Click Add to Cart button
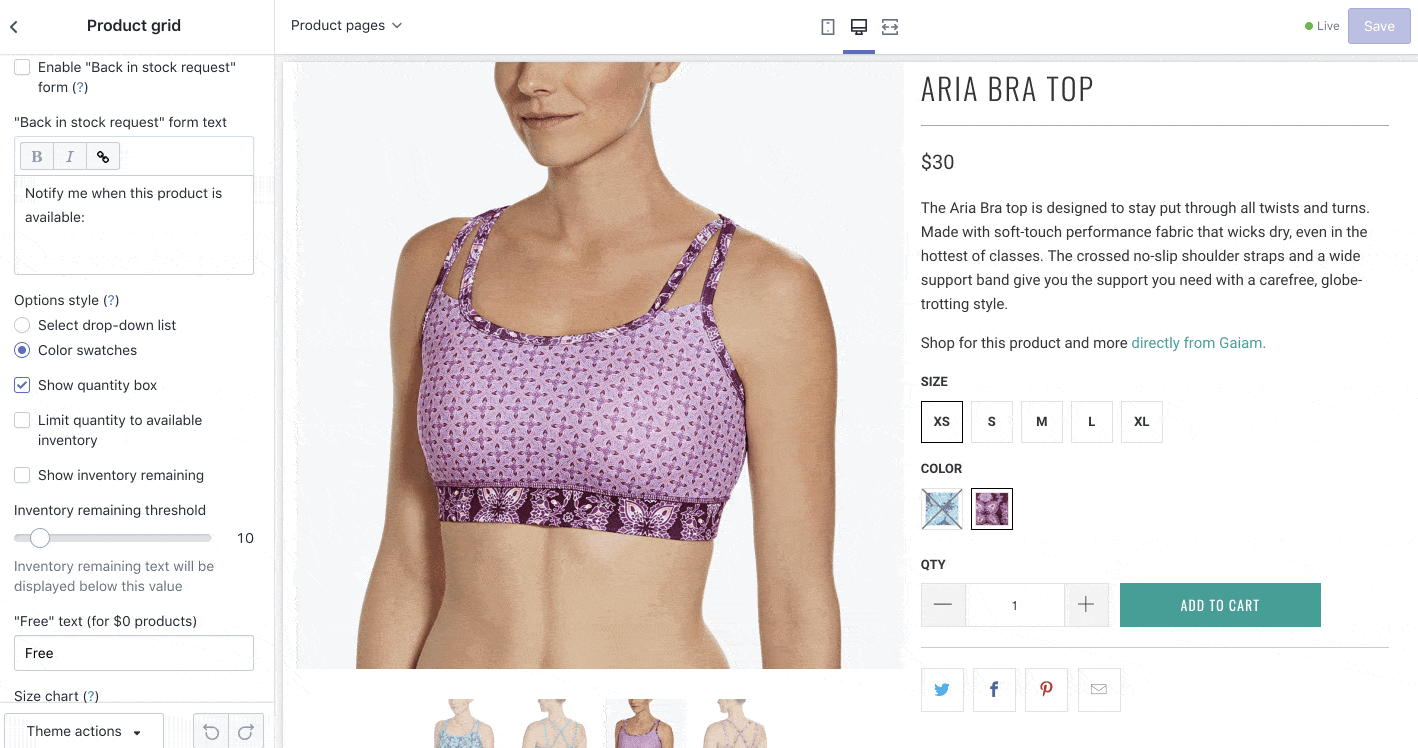1418x748 pixels. coord(1220,605)
